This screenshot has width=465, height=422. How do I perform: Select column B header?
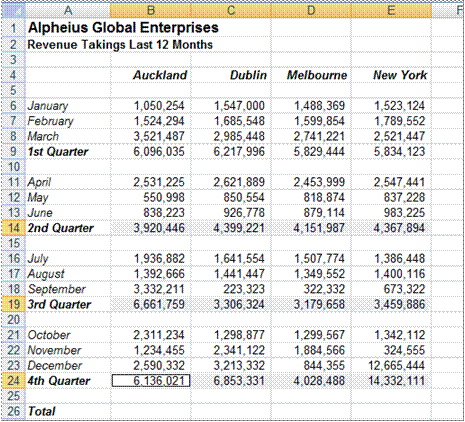click(x=151, y=11)
